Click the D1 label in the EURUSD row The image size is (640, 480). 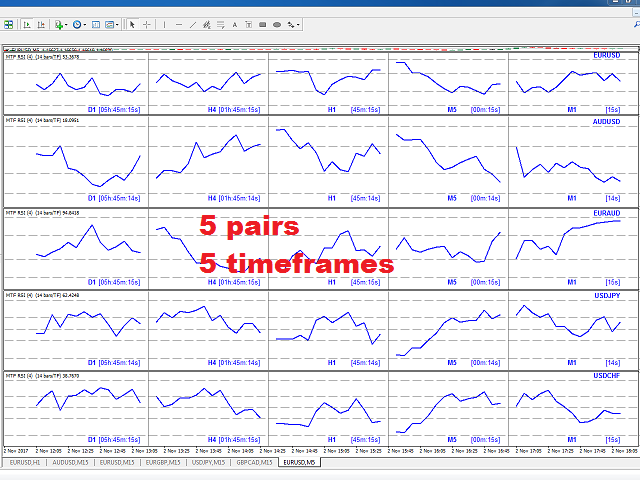(92, 109)
